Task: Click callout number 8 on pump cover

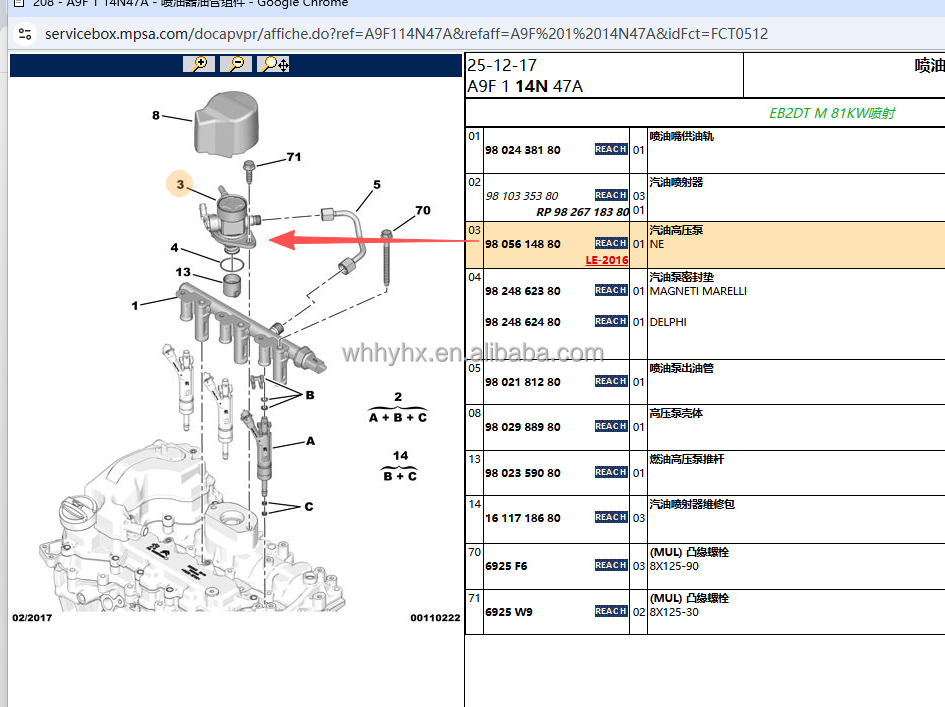Action: tap(155, 115)
